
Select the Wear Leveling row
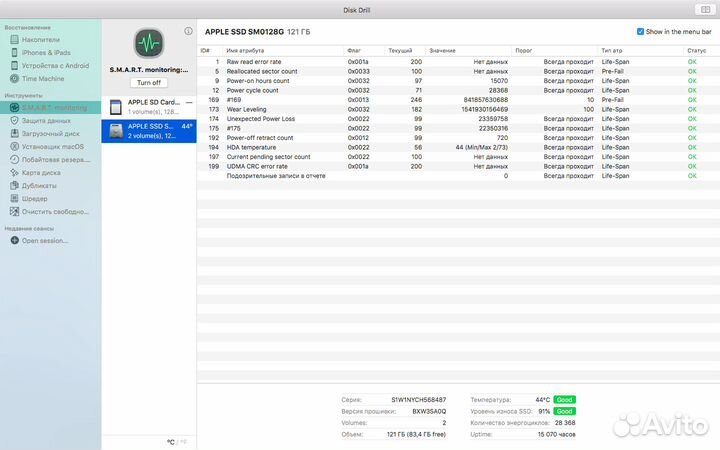point(458,109)
